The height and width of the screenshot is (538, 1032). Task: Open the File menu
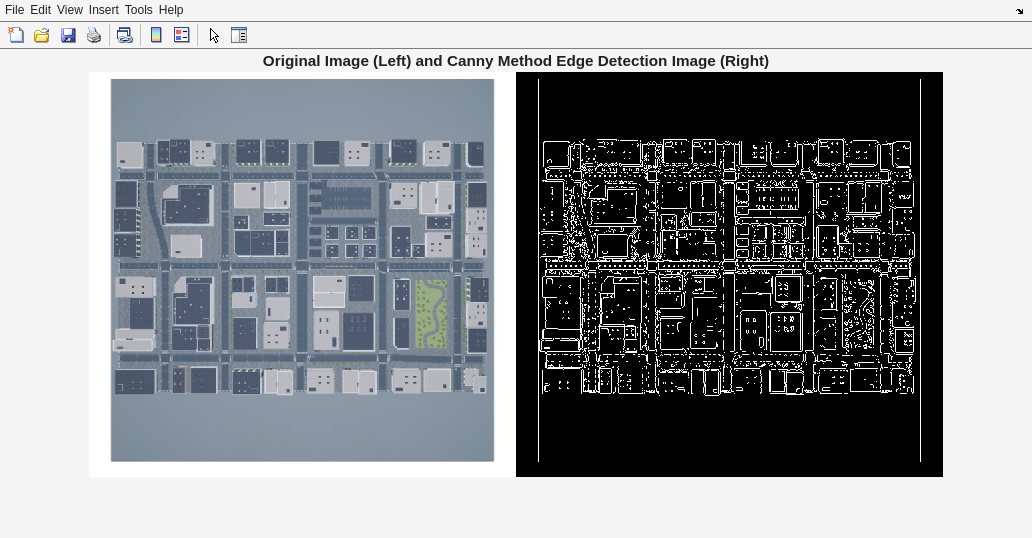click(14, 10)
